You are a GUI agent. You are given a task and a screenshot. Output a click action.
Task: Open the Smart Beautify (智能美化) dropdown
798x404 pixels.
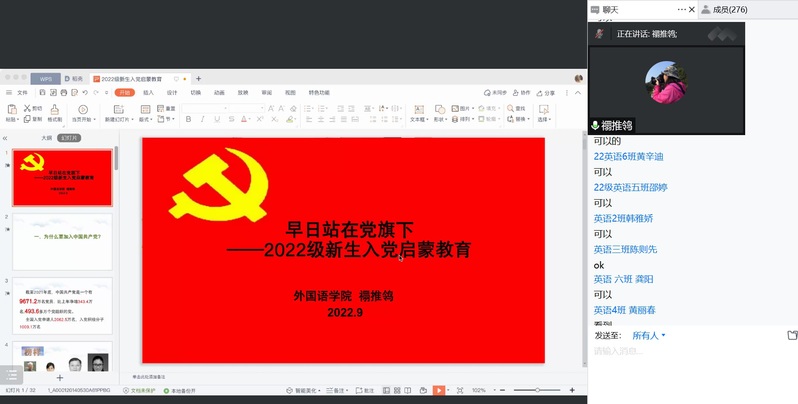(304, 390)
